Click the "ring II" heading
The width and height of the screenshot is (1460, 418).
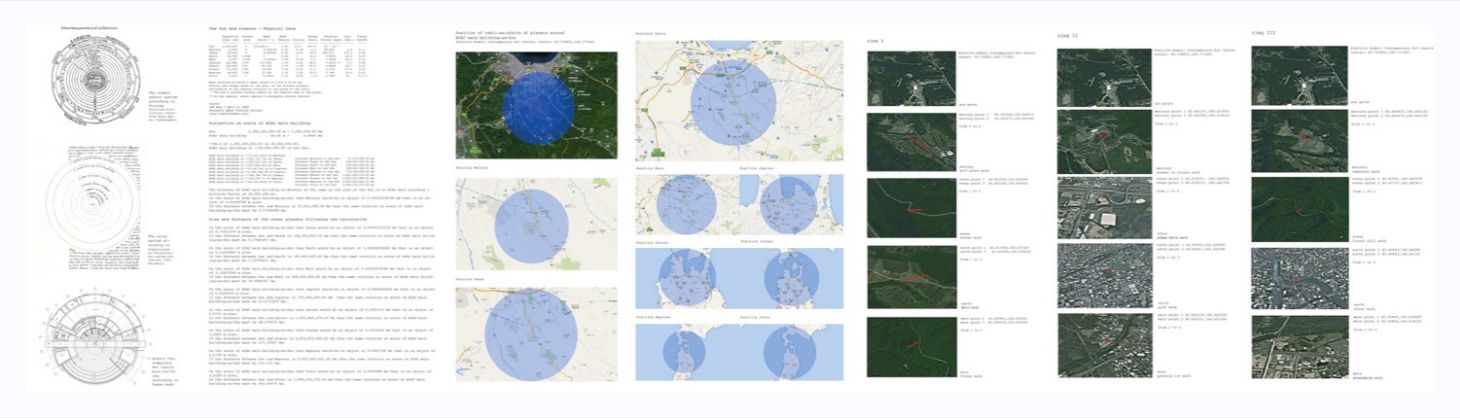tap(1067, 35)
